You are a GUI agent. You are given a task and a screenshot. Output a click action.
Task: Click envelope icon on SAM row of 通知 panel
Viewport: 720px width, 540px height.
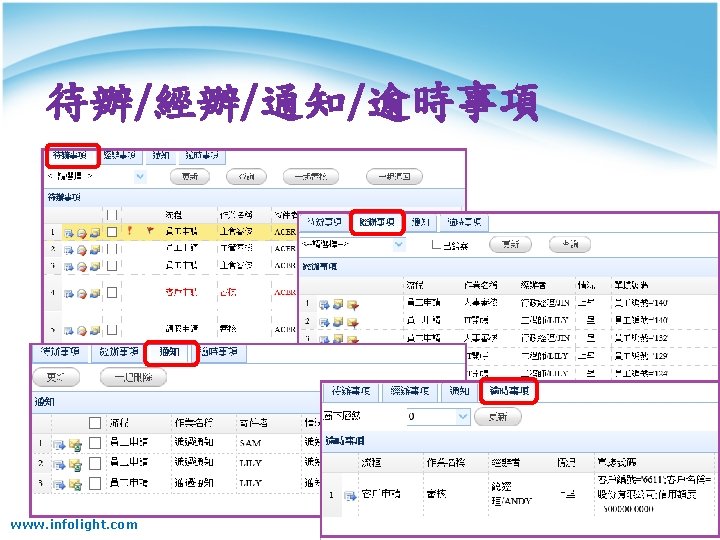(x=75, y=444)
